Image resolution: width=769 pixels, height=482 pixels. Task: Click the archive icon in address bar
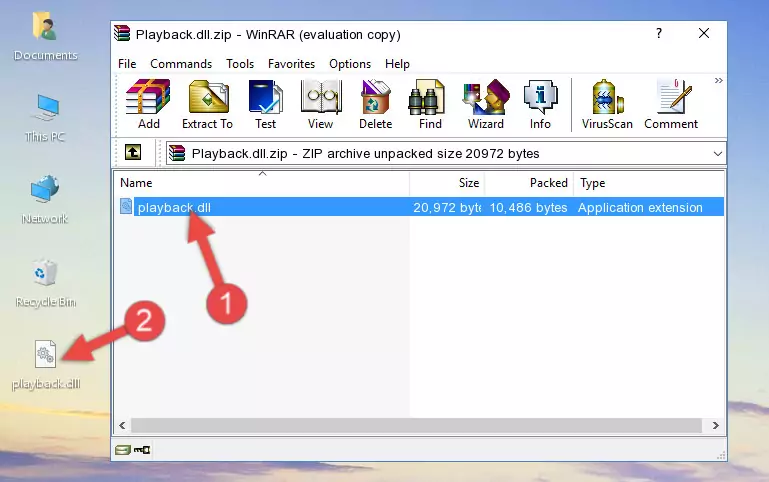point(177,153)
